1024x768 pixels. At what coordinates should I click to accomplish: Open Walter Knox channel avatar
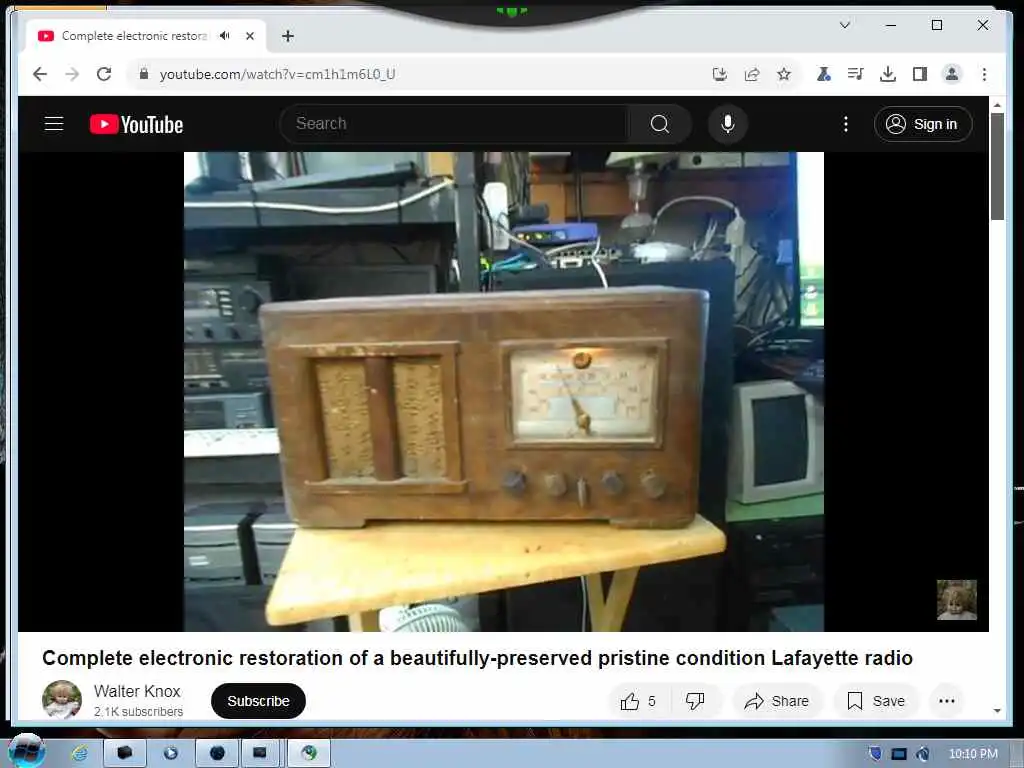(62, 699)
